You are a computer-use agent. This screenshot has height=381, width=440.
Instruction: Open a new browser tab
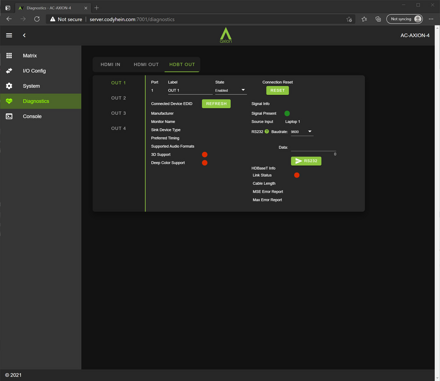click(97, 8)
